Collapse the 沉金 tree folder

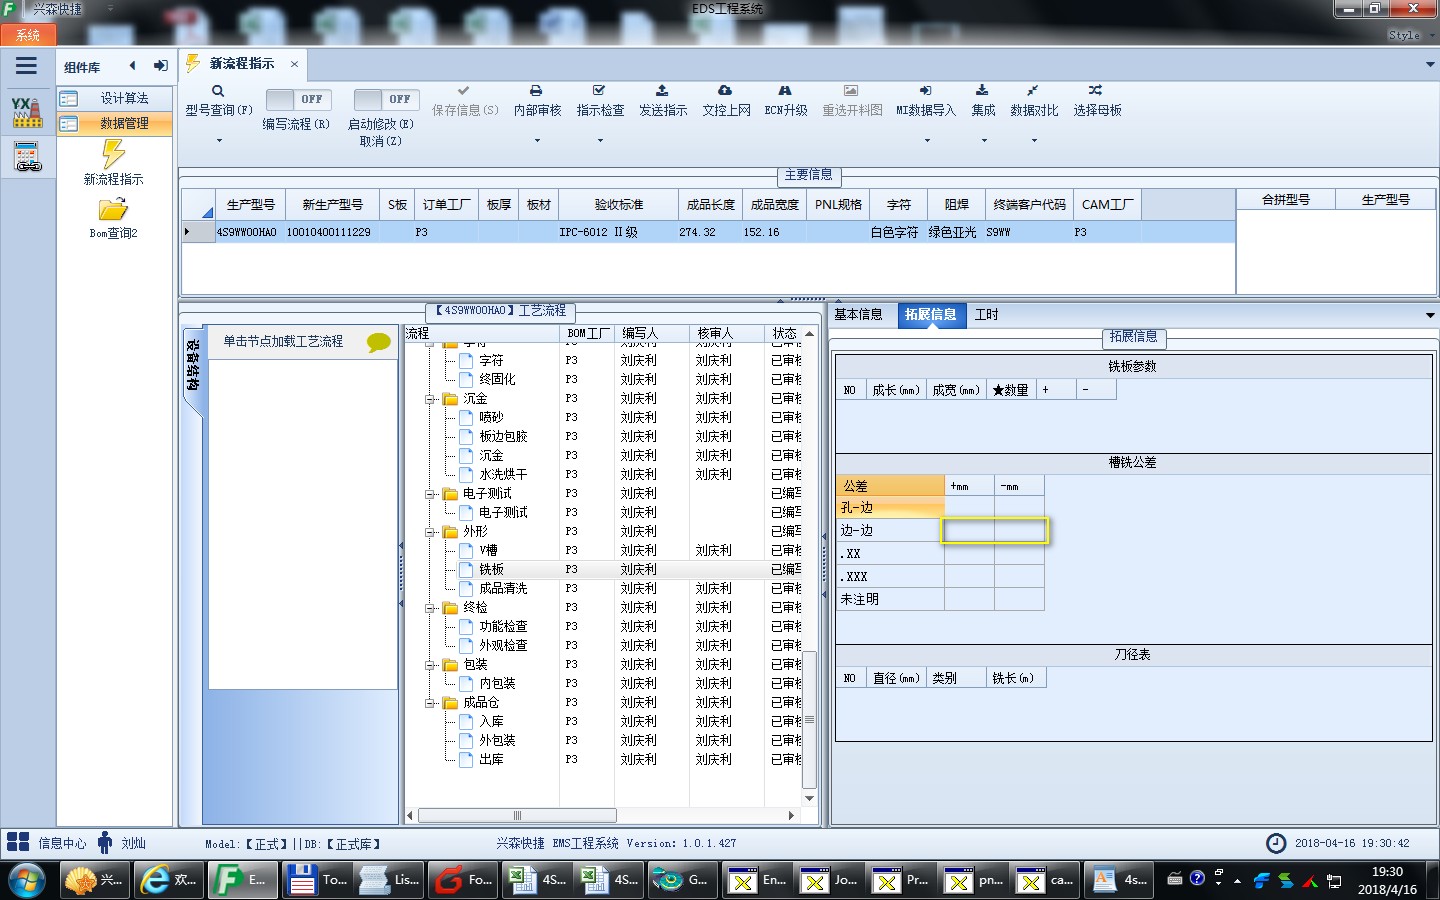click(430, 399)
